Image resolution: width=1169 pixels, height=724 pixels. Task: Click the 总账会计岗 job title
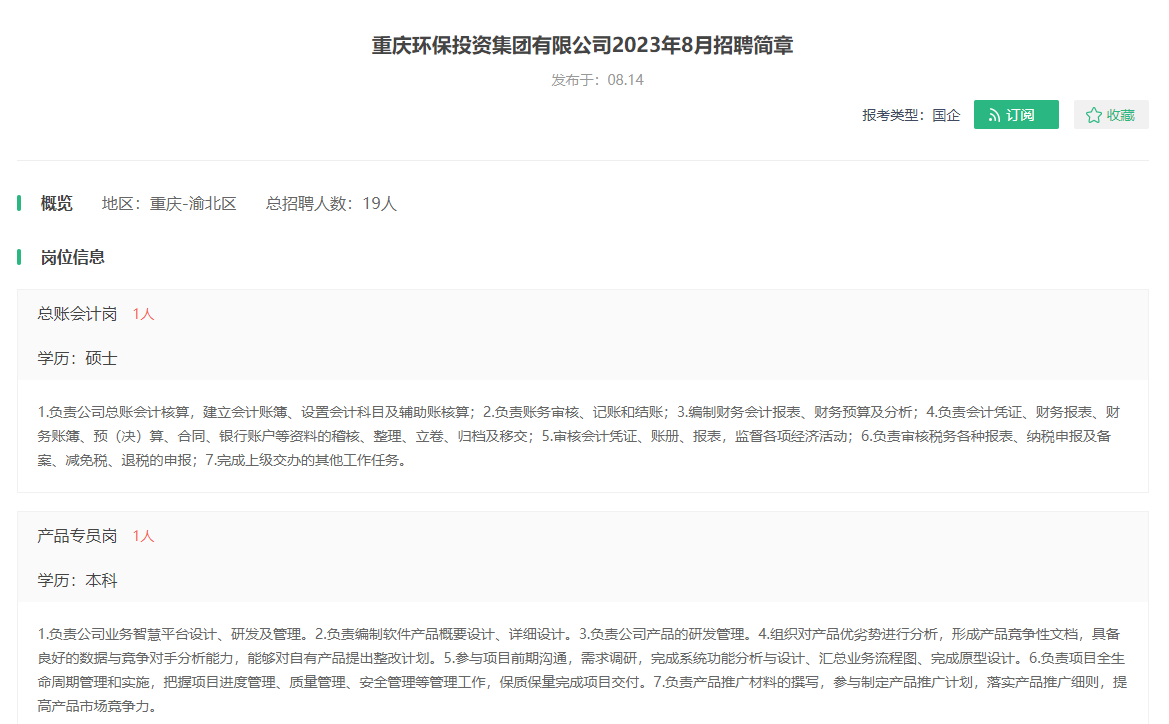(78, 314)
